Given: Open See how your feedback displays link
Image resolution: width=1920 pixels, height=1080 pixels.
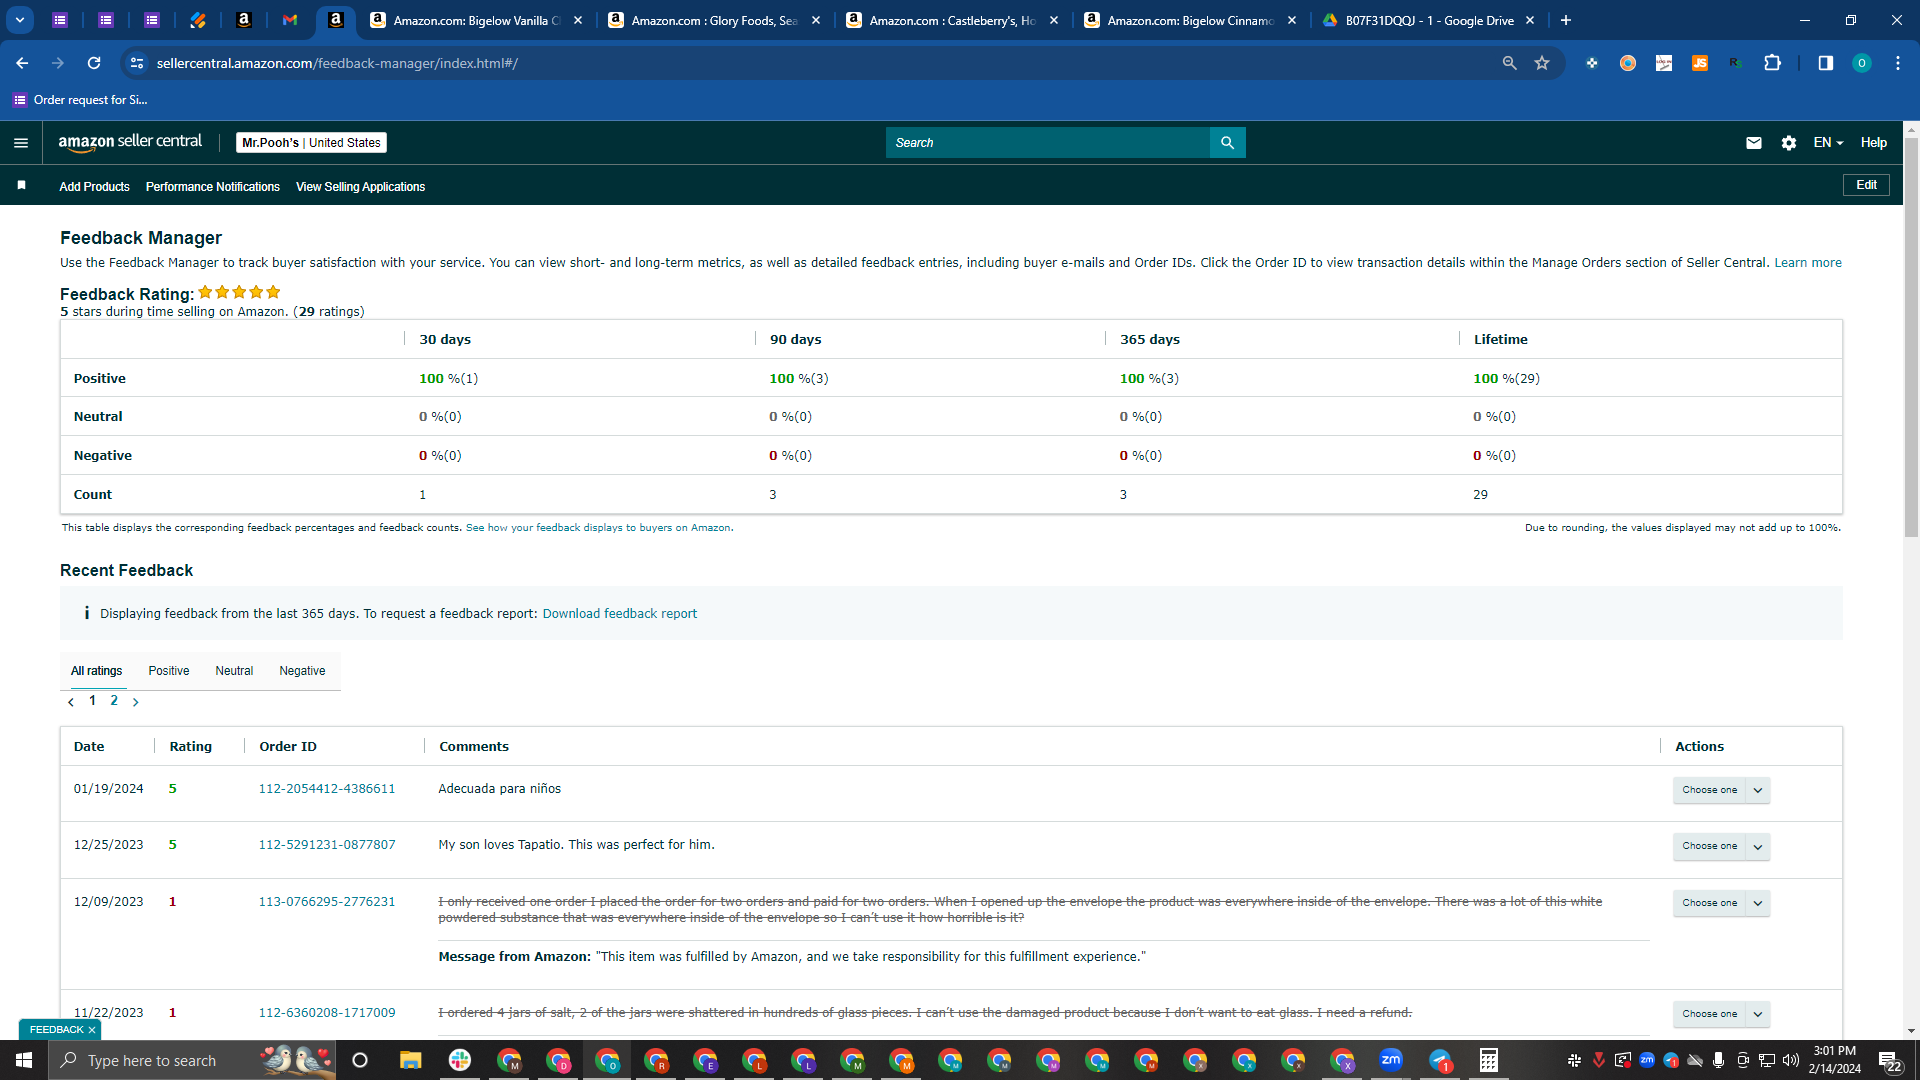Looking at the screenshot, I should click(598, 528).
